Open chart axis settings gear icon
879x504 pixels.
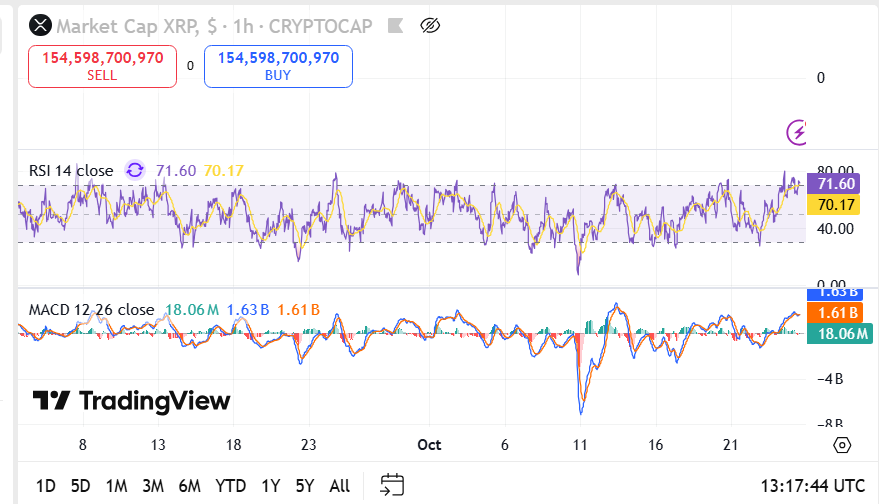(841, 445)
